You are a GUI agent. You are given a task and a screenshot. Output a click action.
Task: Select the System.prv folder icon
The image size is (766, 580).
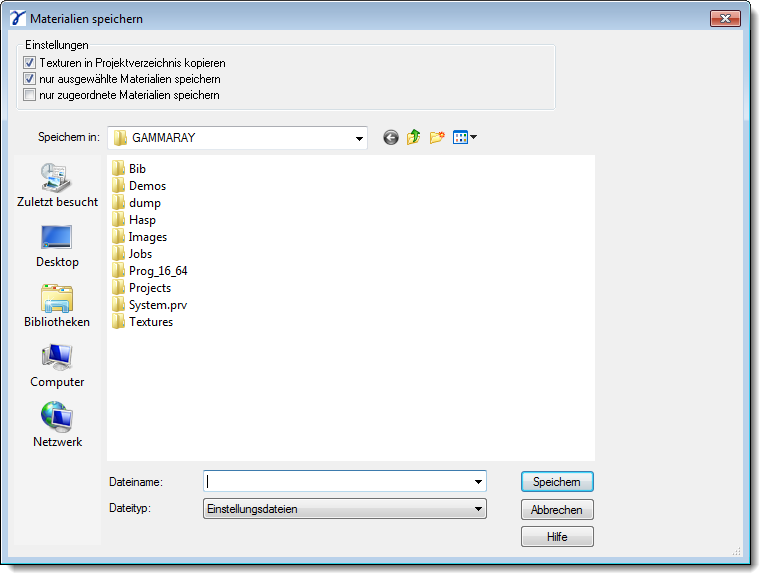pyautogui.click(x=118, y=305)
